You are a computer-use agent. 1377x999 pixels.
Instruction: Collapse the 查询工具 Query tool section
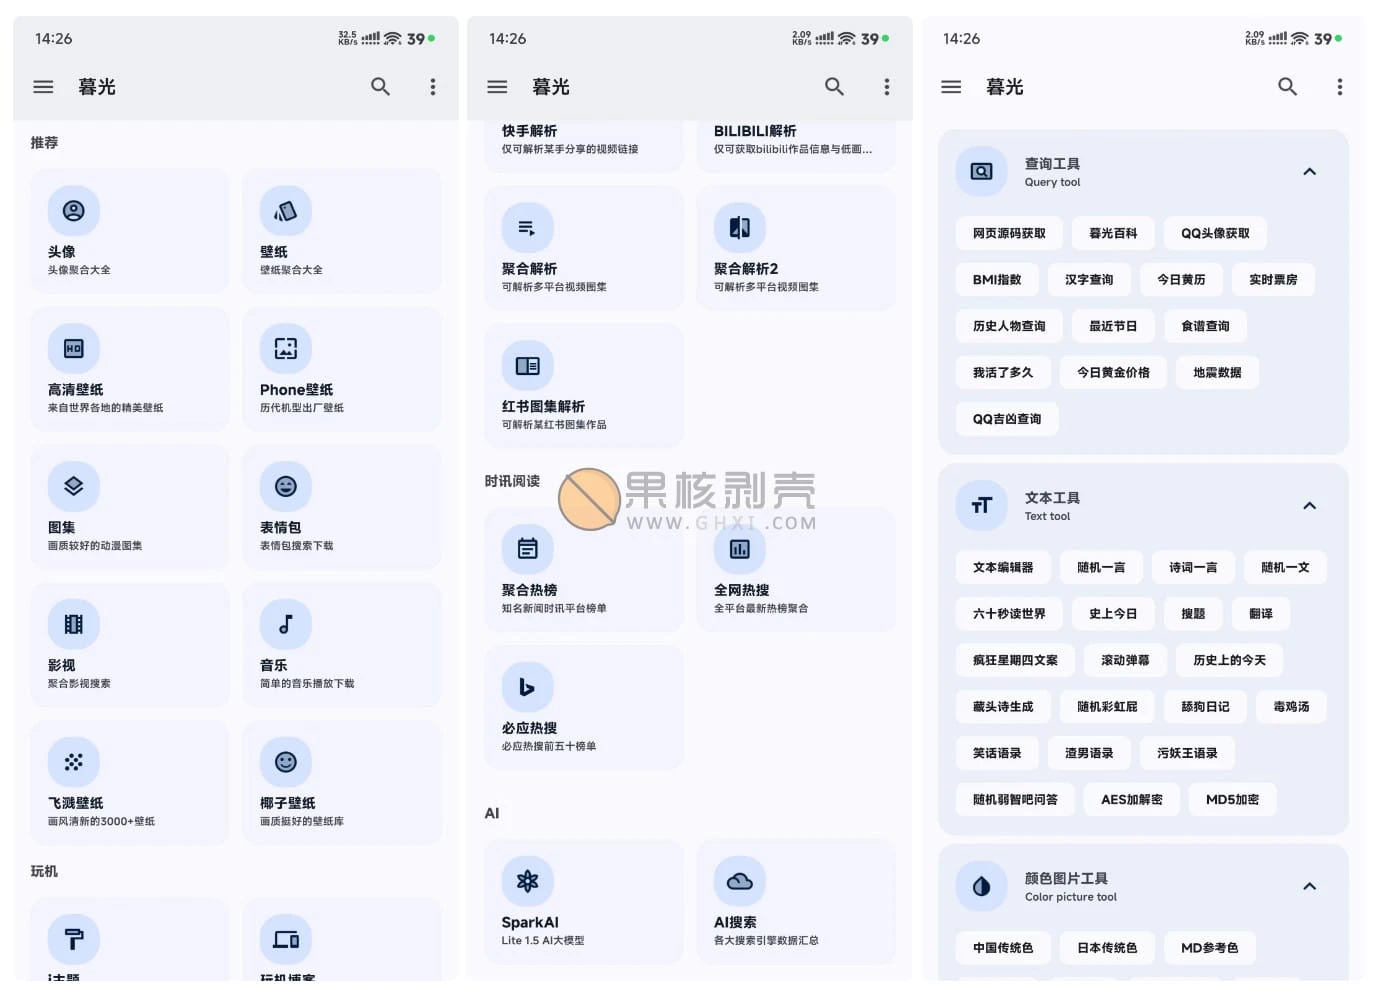(1310, 172)
